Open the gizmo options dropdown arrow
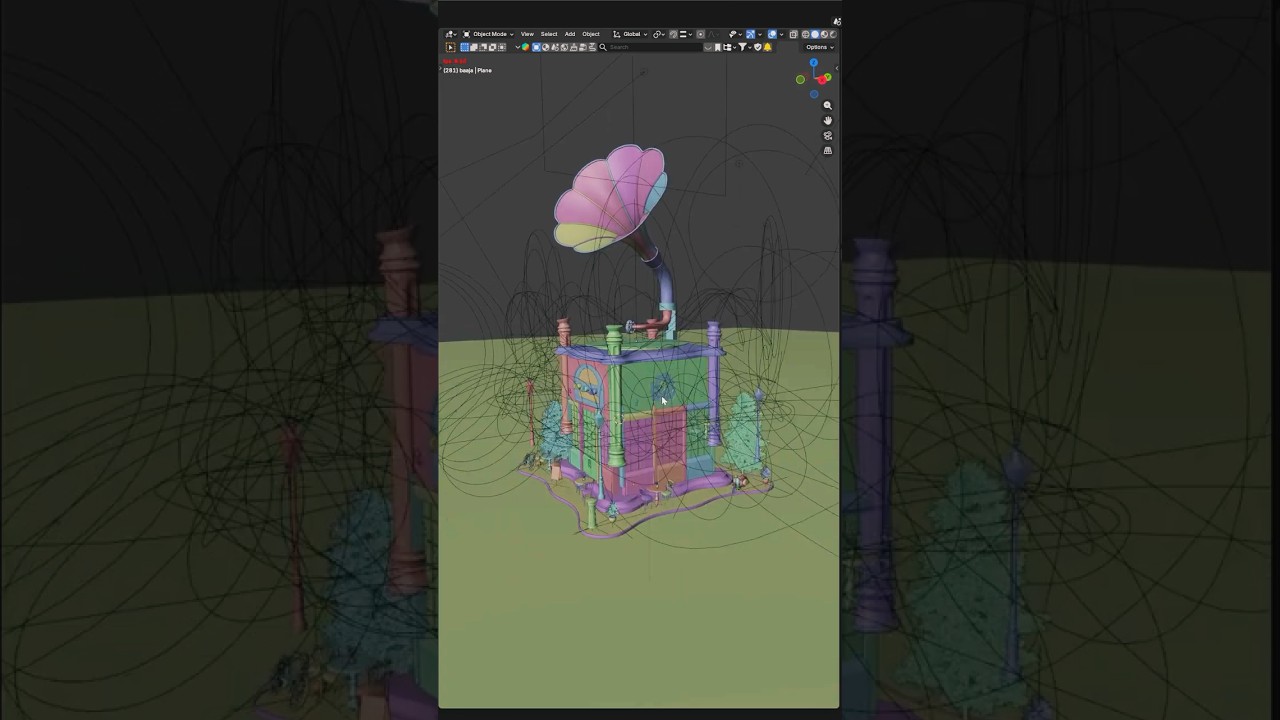The image size is (1280, 720). (760, 34)
